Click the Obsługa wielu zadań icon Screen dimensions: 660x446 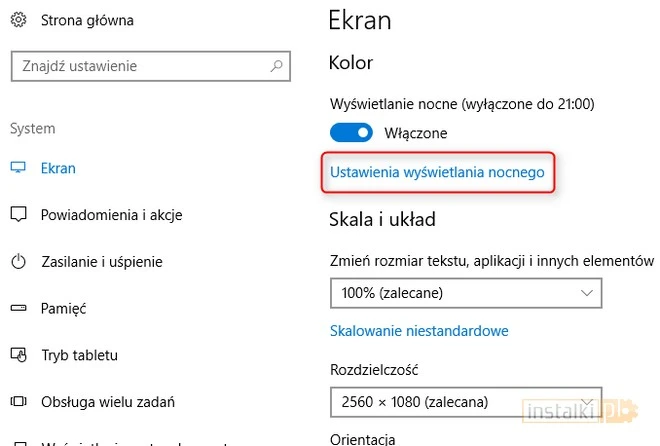[x=18, y=402]
